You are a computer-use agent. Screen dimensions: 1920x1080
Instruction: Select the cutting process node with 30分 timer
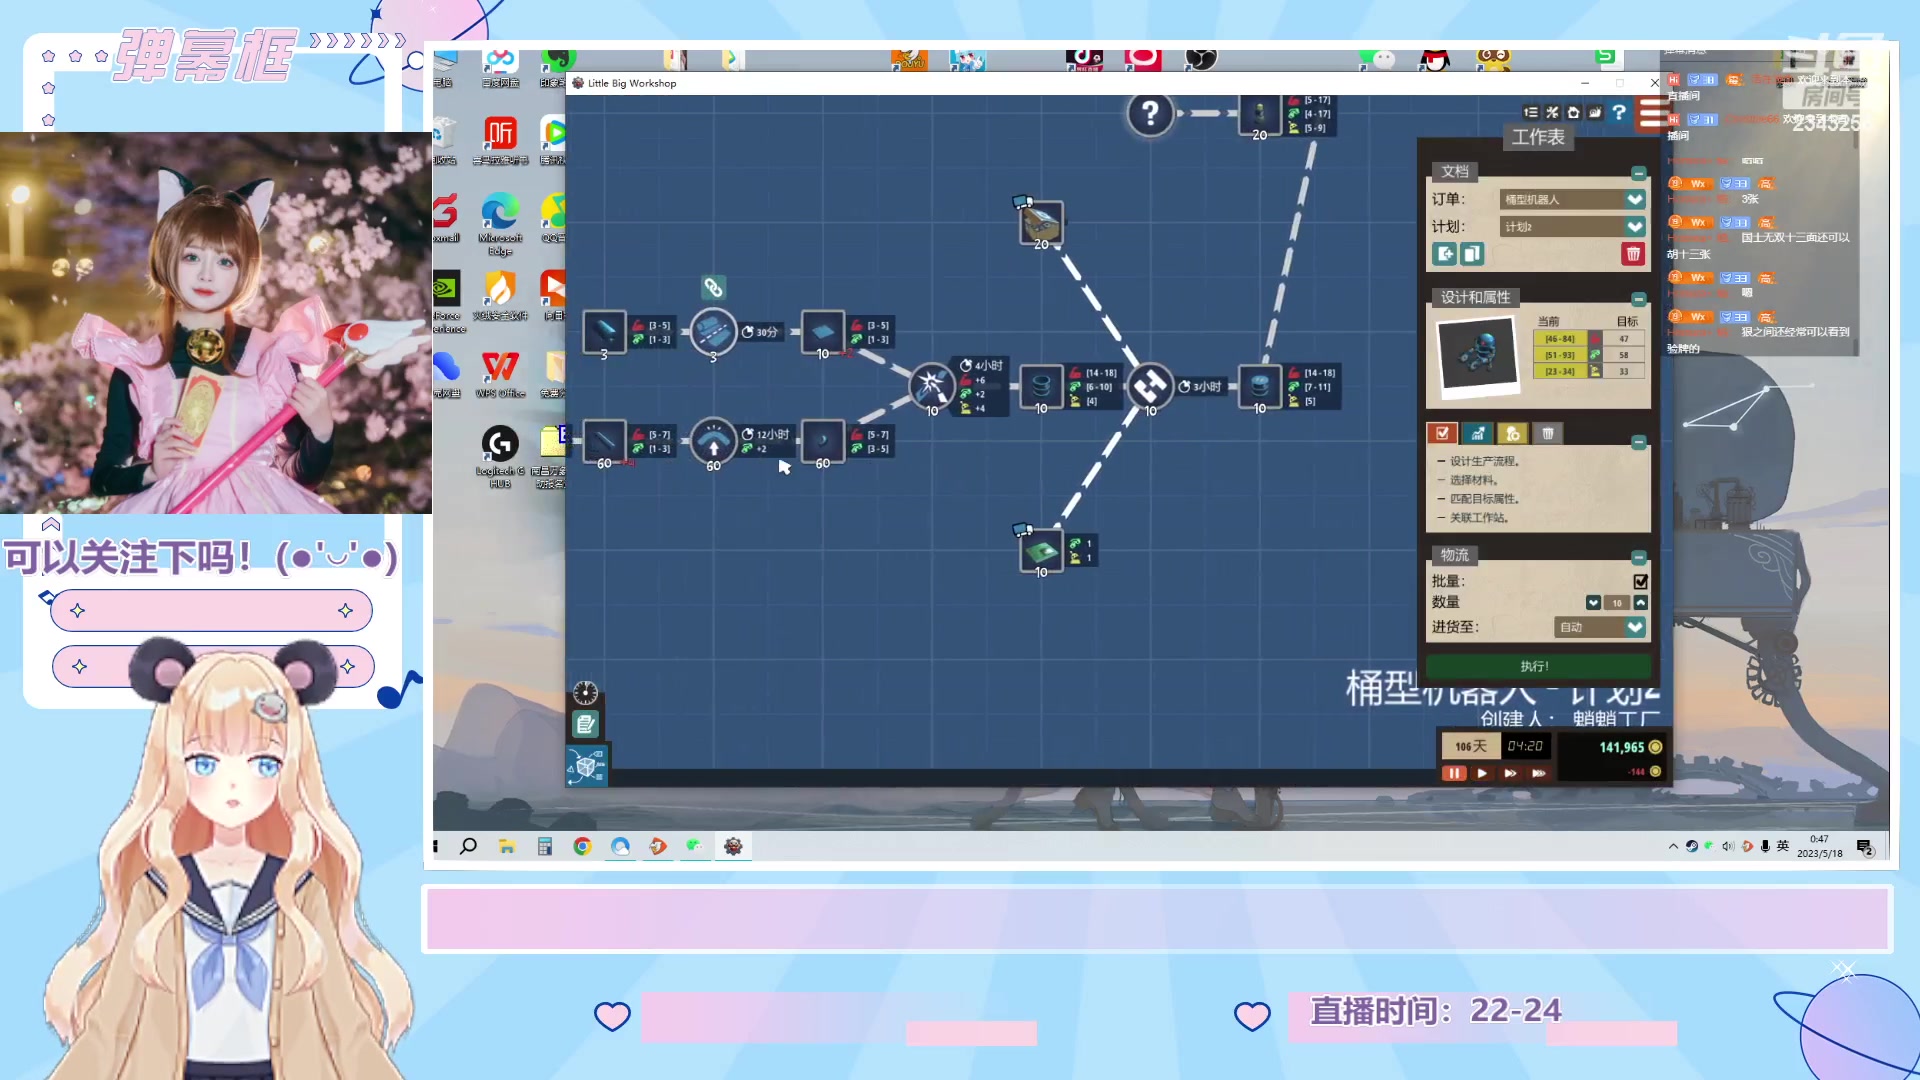(x=713, y=332)
